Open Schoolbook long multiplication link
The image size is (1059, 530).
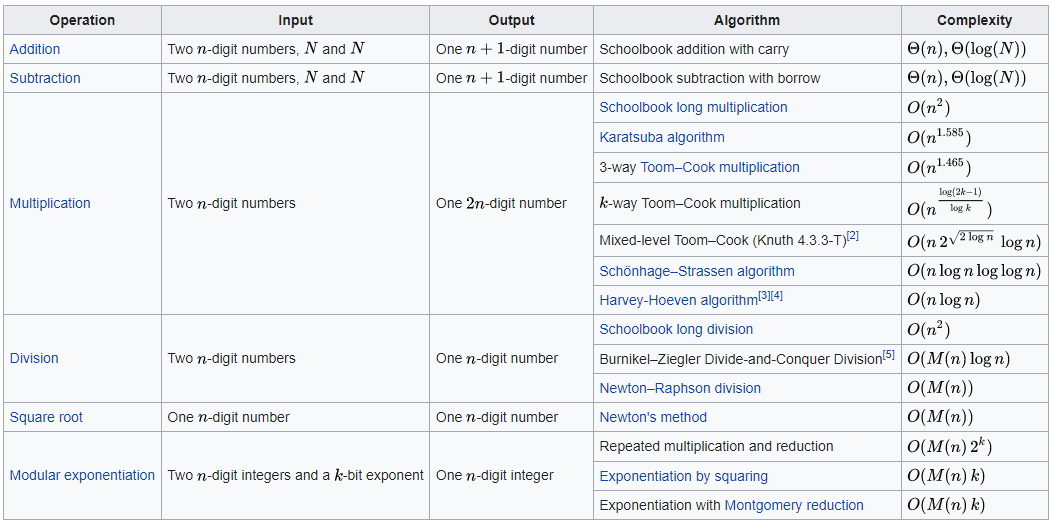693,107
